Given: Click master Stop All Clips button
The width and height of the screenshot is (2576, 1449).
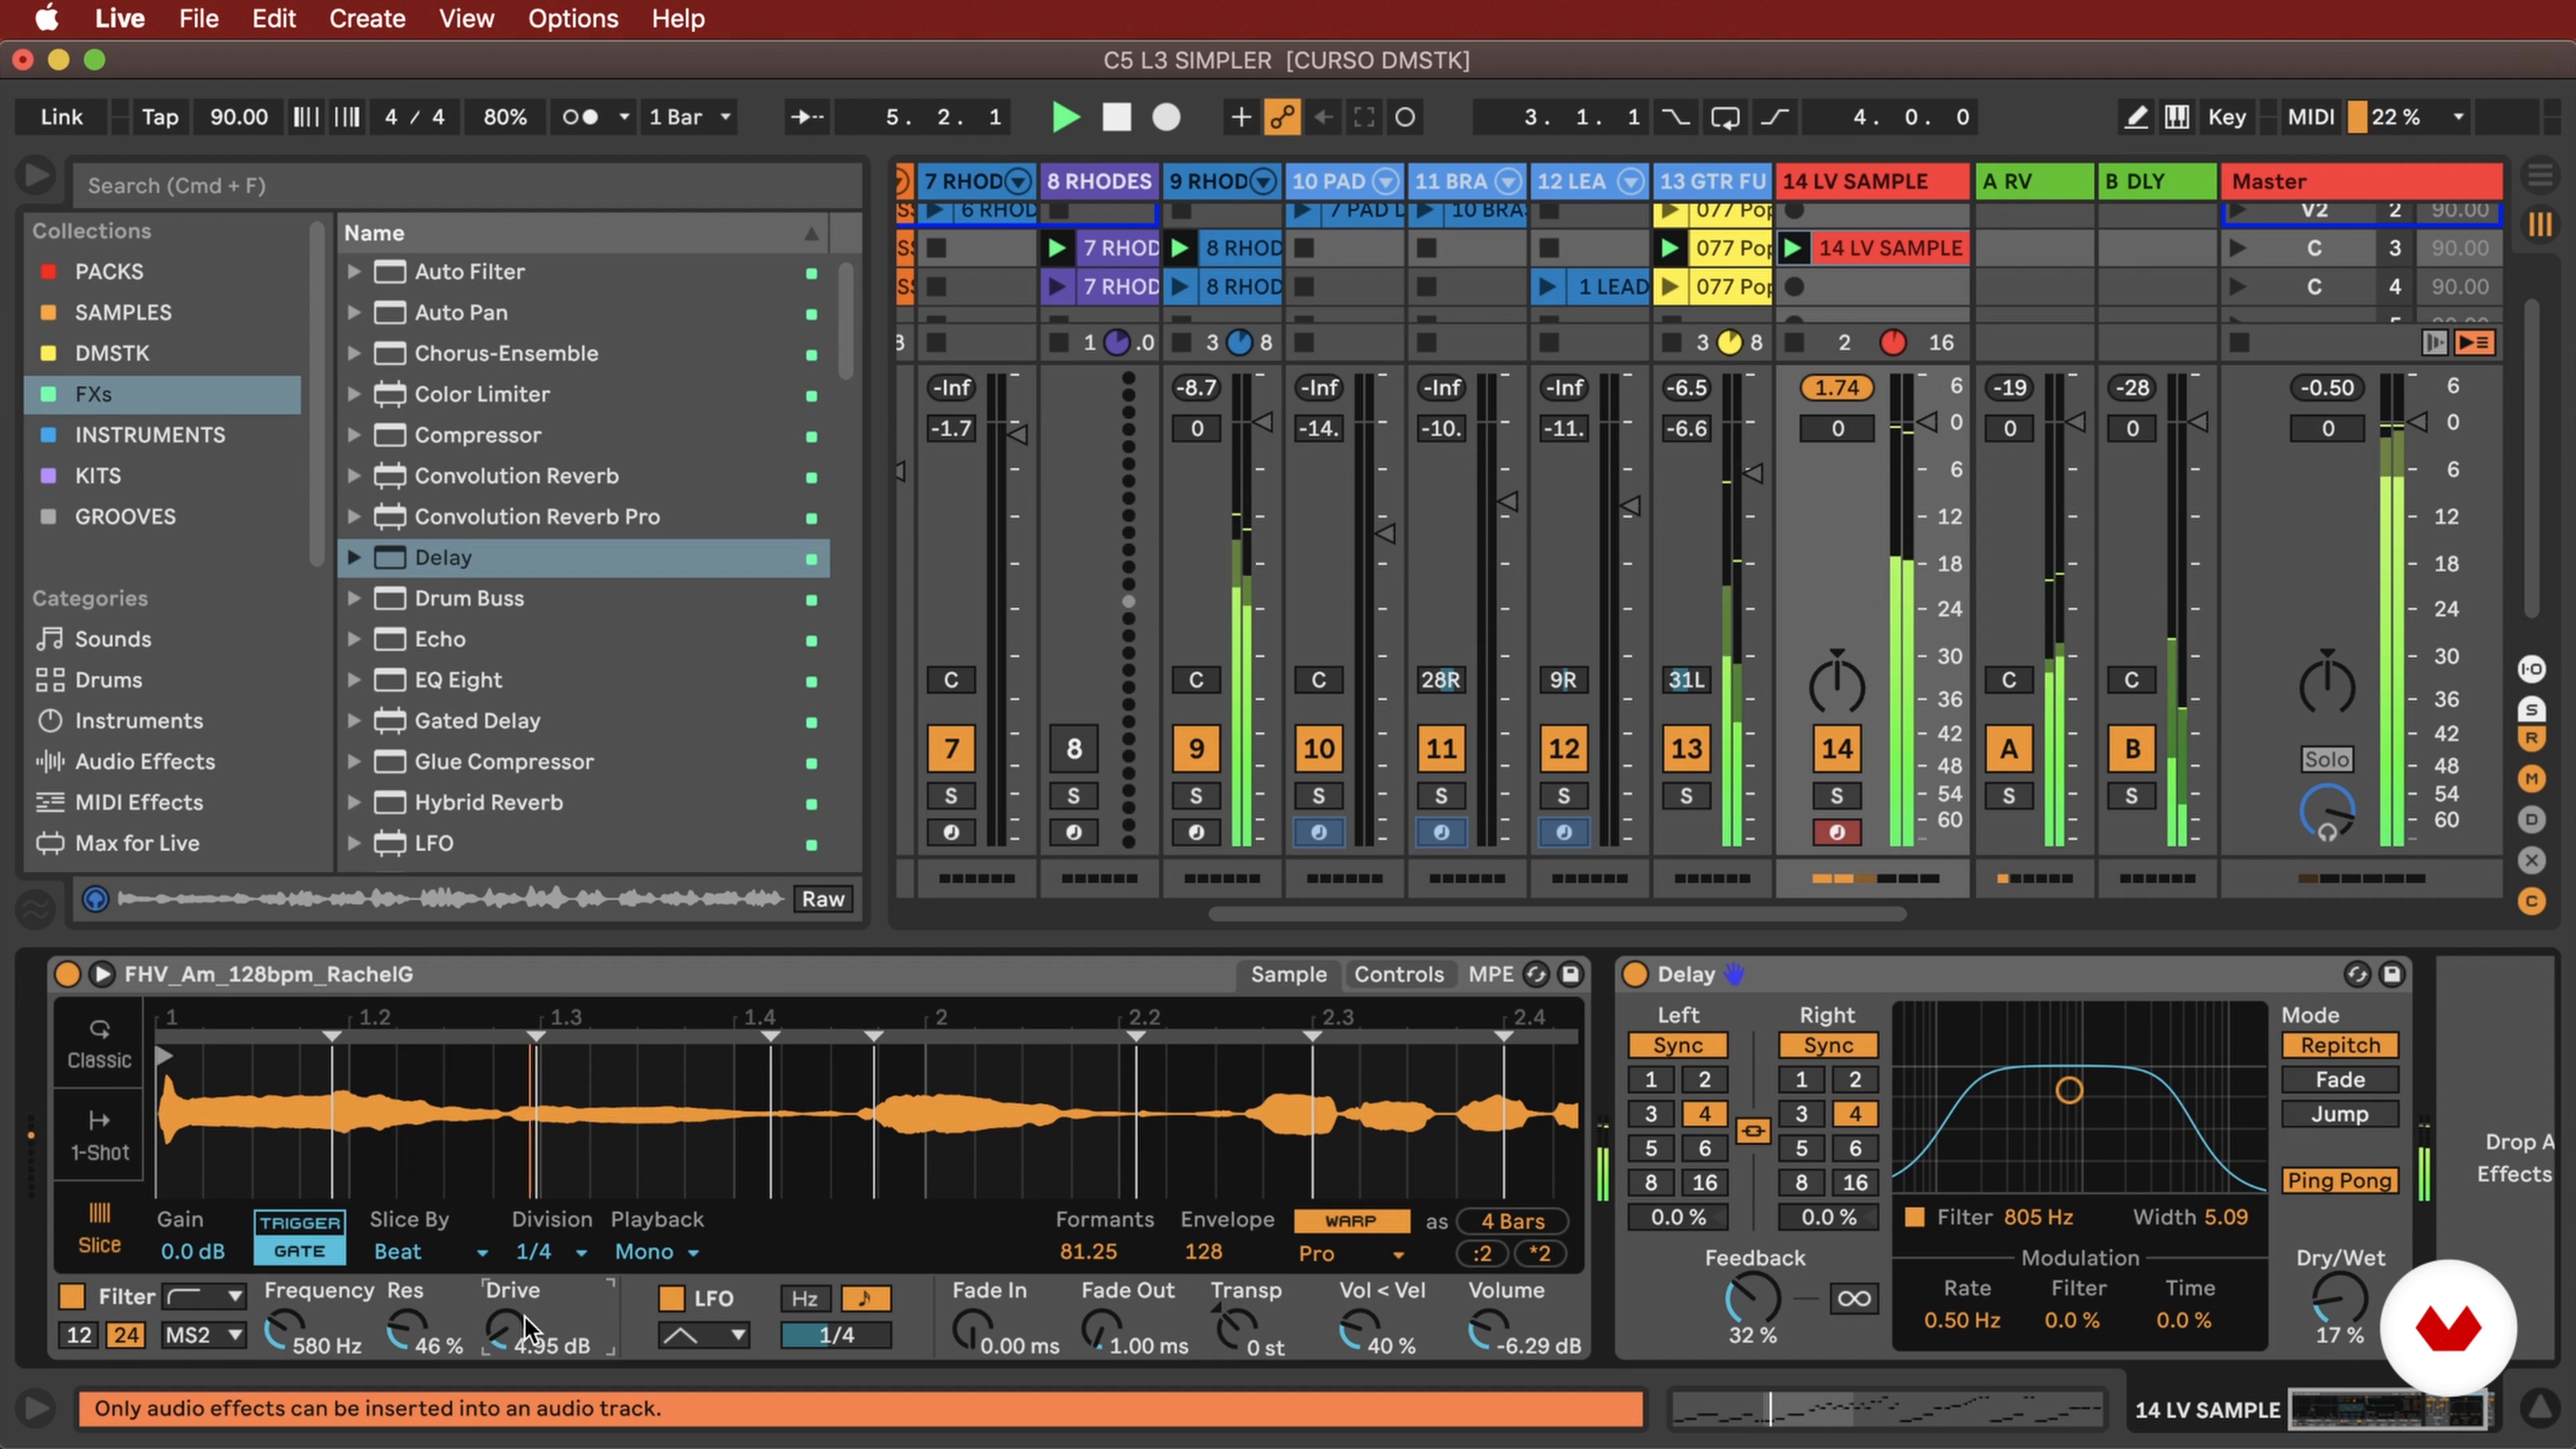Looking at the screenshot, I should 2239,343.
